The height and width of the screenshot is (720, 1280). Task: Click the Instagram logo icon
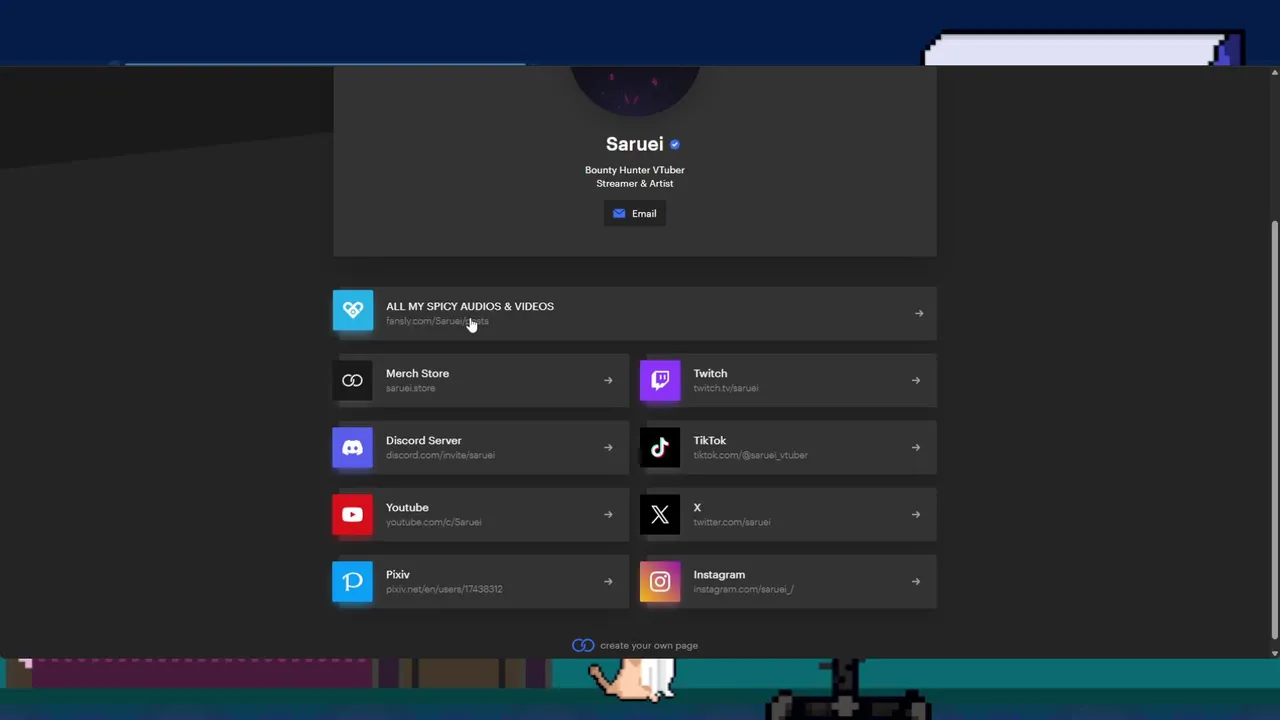[x=660, y=581]
